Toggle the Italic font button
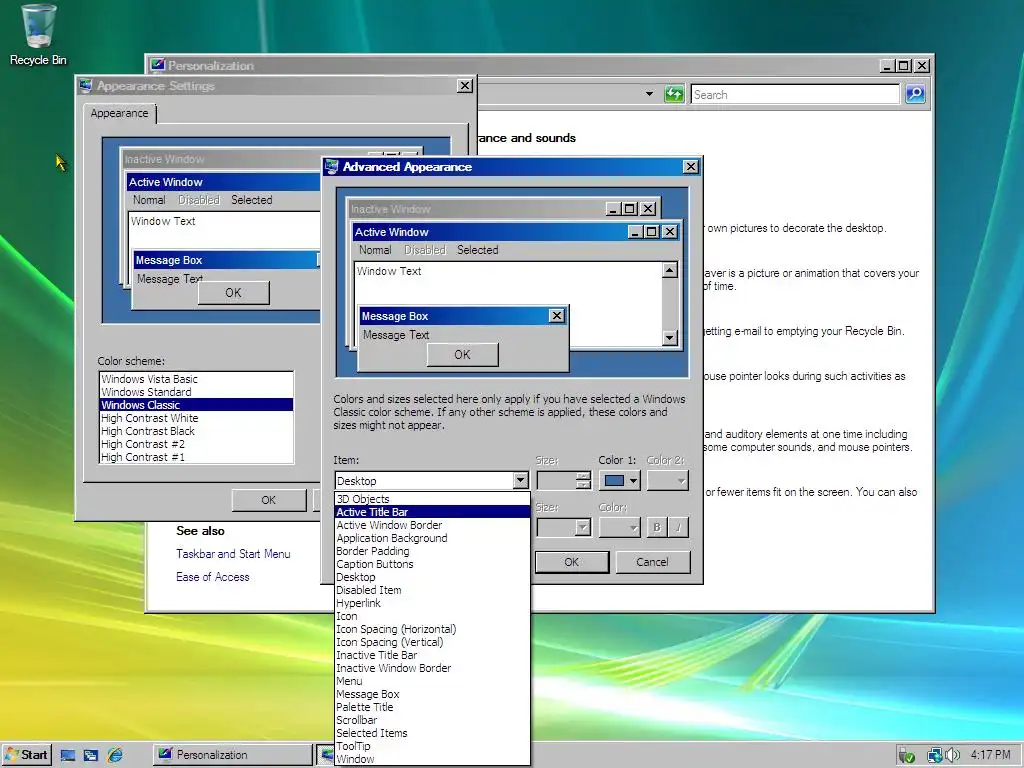Screen dimensions: 1024x768 click(679, 527)
